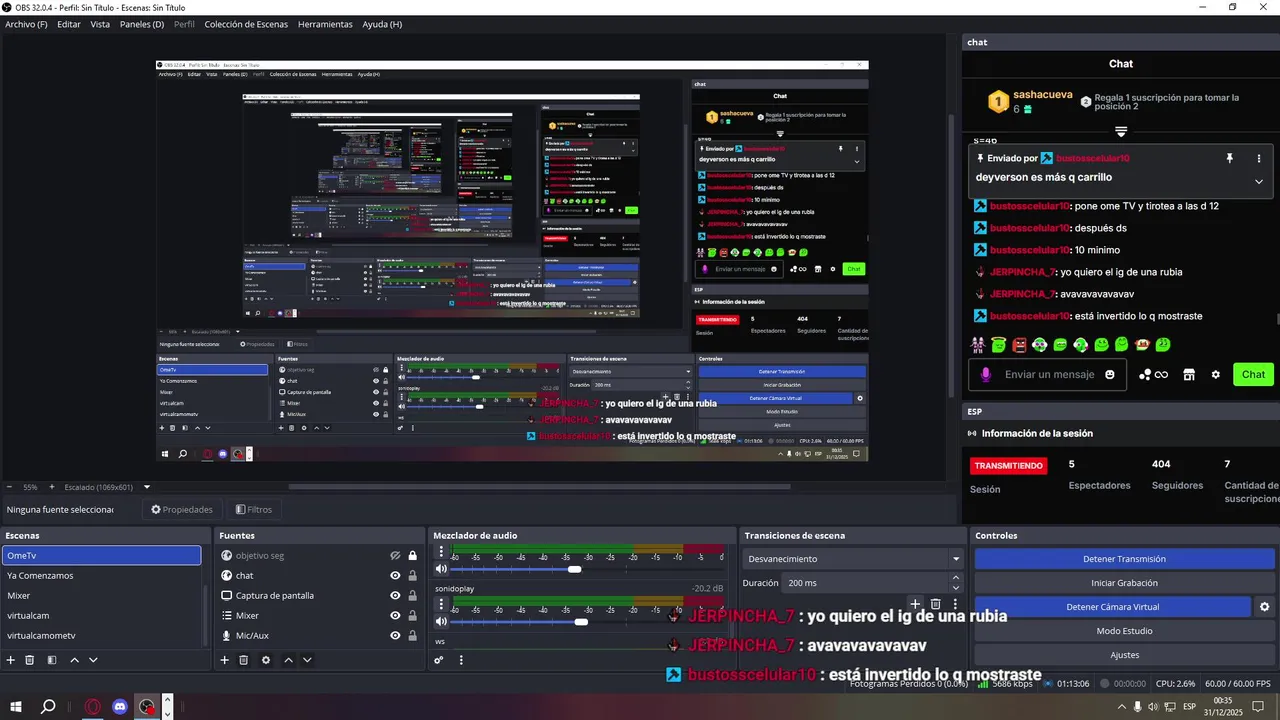Click the microphone icon in the chat message box
1280x720 pixels.
coord(986,374)
